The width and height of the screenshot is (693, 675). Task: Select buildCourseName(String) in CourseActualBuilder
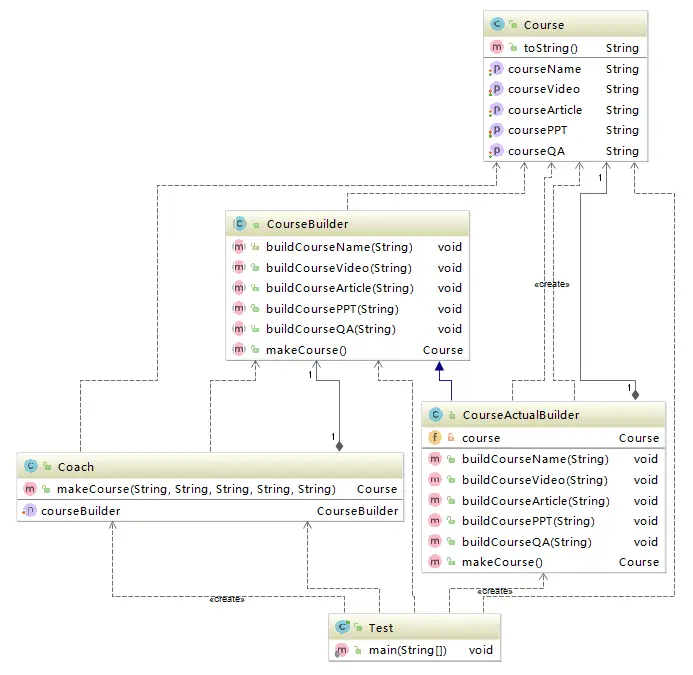pos(535,459)
